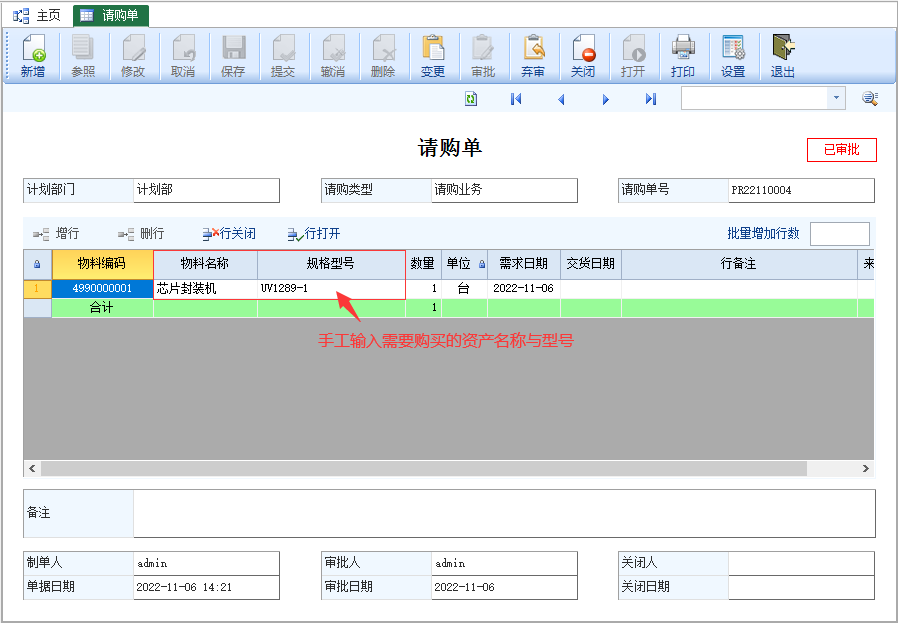Click the 请购类型 field showing 请购业务
Screen dimensions: 898x623
tap(504, 190)
